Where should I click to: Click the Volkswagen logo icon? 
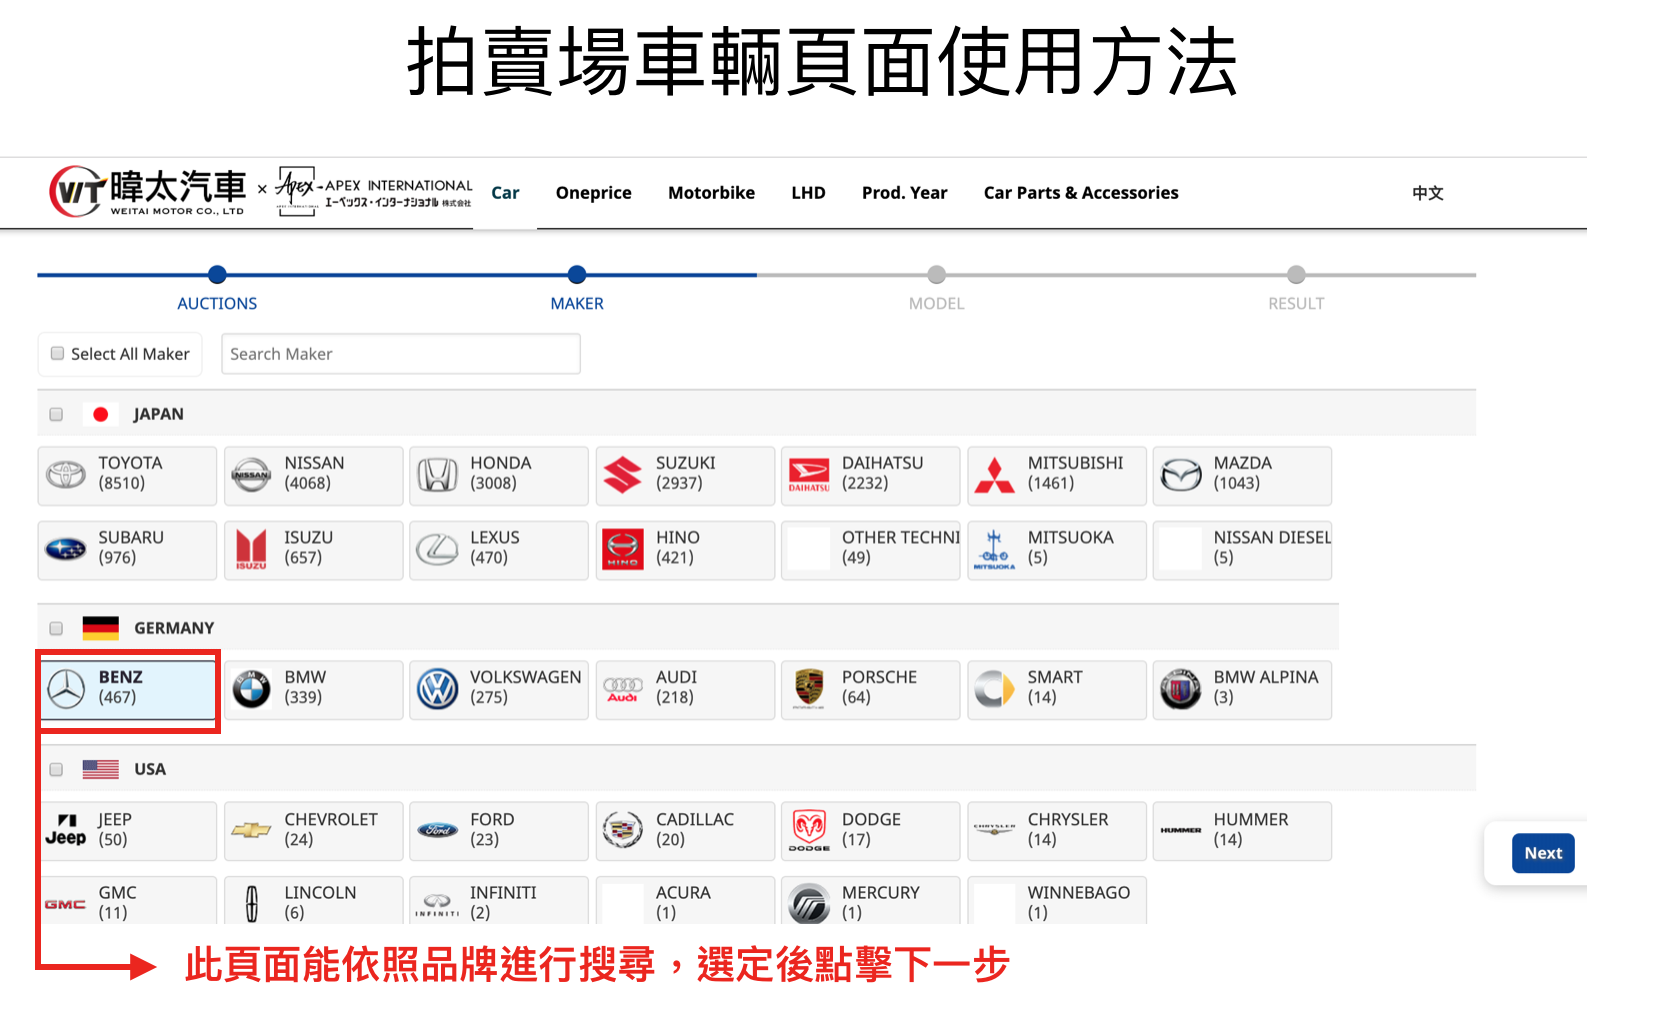coord(437,689)
